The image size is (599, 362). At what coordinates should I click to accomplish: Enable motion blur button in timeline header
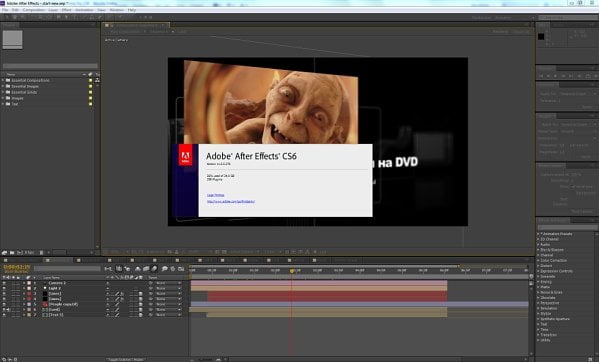[x=154, y=269]
